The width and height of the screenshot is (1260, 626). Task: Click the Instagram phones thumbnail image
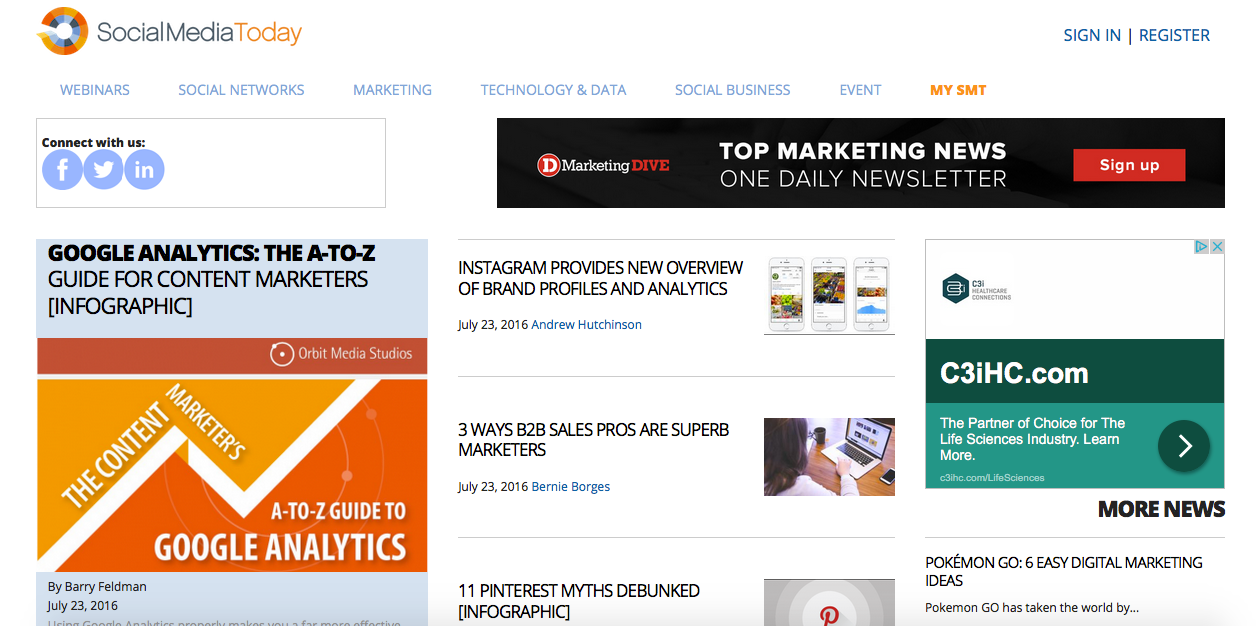click(829, 295)
